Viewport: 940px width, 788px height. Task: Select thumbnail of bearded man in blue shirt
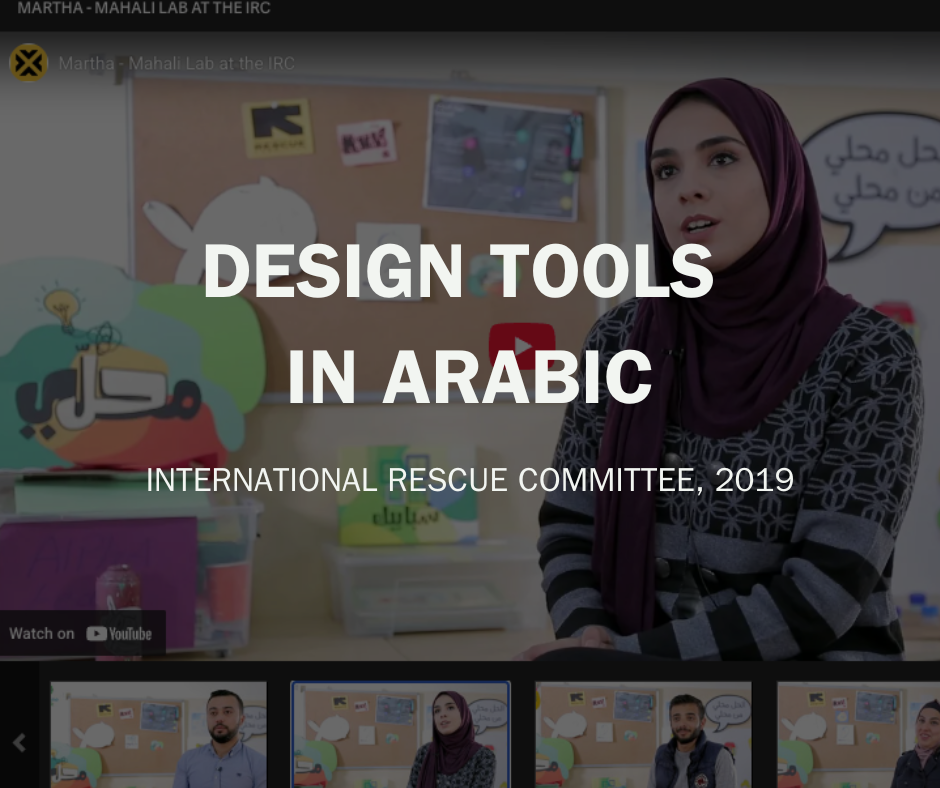[x=158, y=735]
